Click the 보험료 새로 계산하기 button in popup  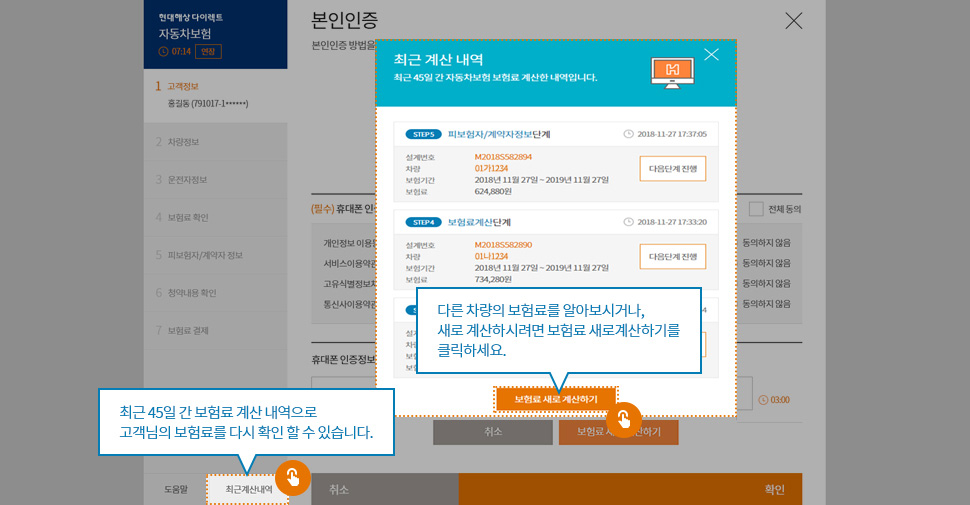[556, 399]
